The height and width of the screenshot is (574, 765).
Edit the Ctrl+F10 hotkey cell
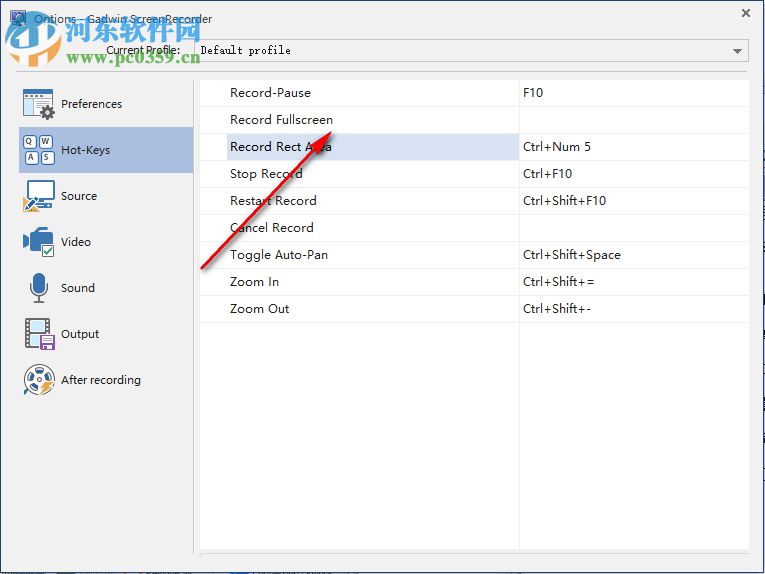(x=634, y=174)
